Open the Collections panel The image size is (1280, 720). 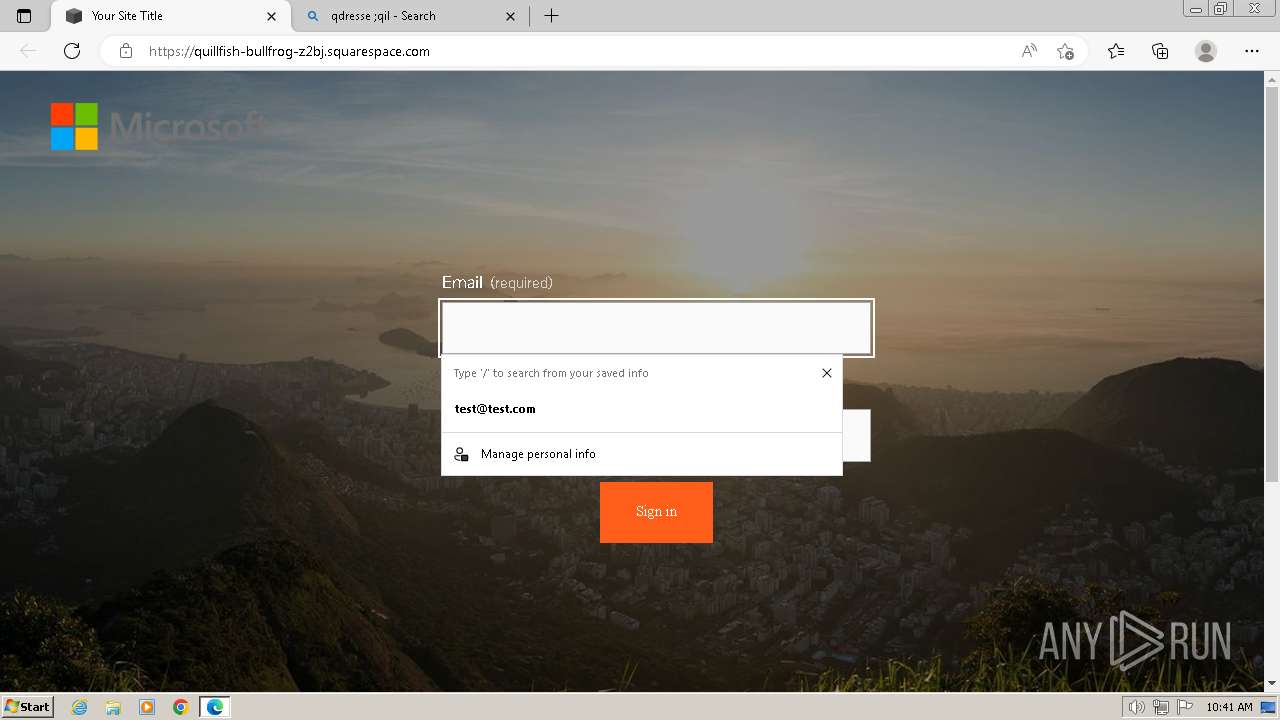click(x=1160, y=51)
